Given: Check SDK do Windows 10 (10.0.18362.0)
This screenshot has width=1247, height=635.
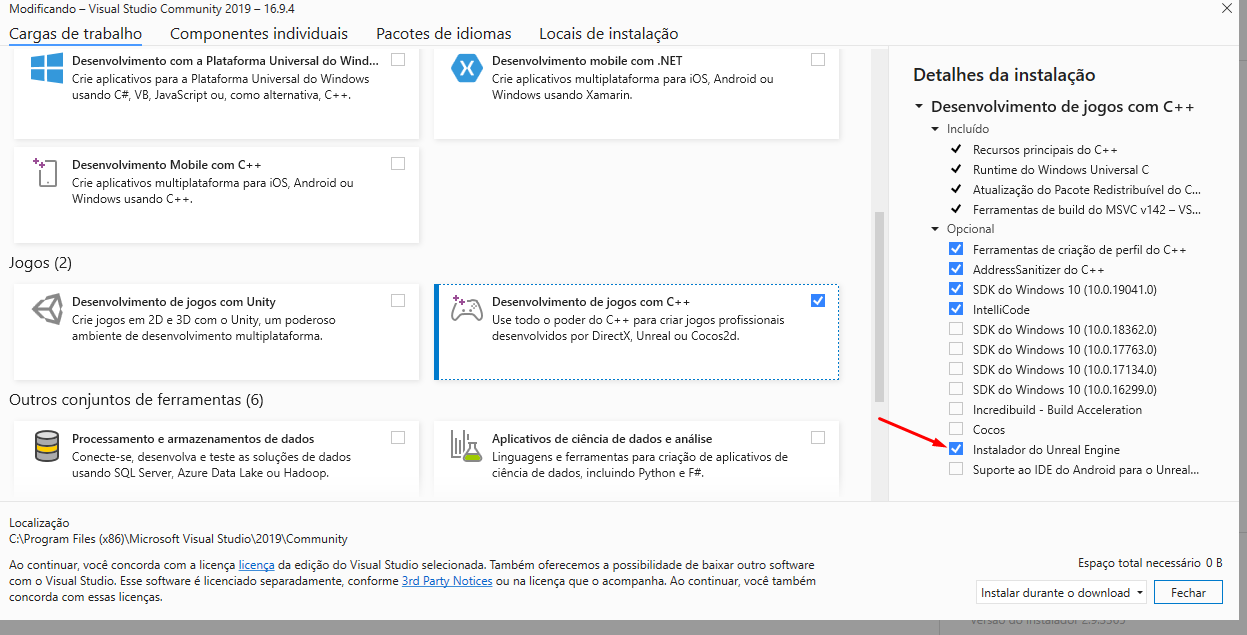Looking at the screenshot, I should click(956, 329).
